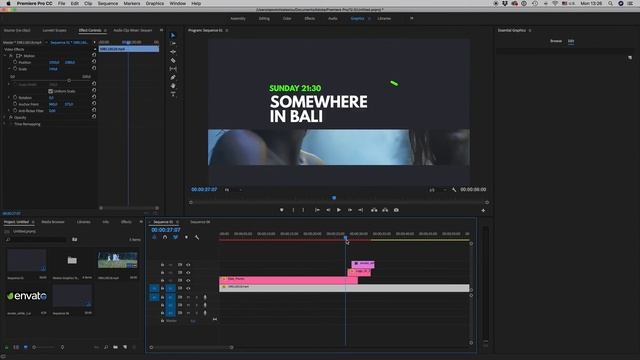The width and height of the screenshot is (640, 360).
Task: Select the Hand tool
Action: point(173,86)
